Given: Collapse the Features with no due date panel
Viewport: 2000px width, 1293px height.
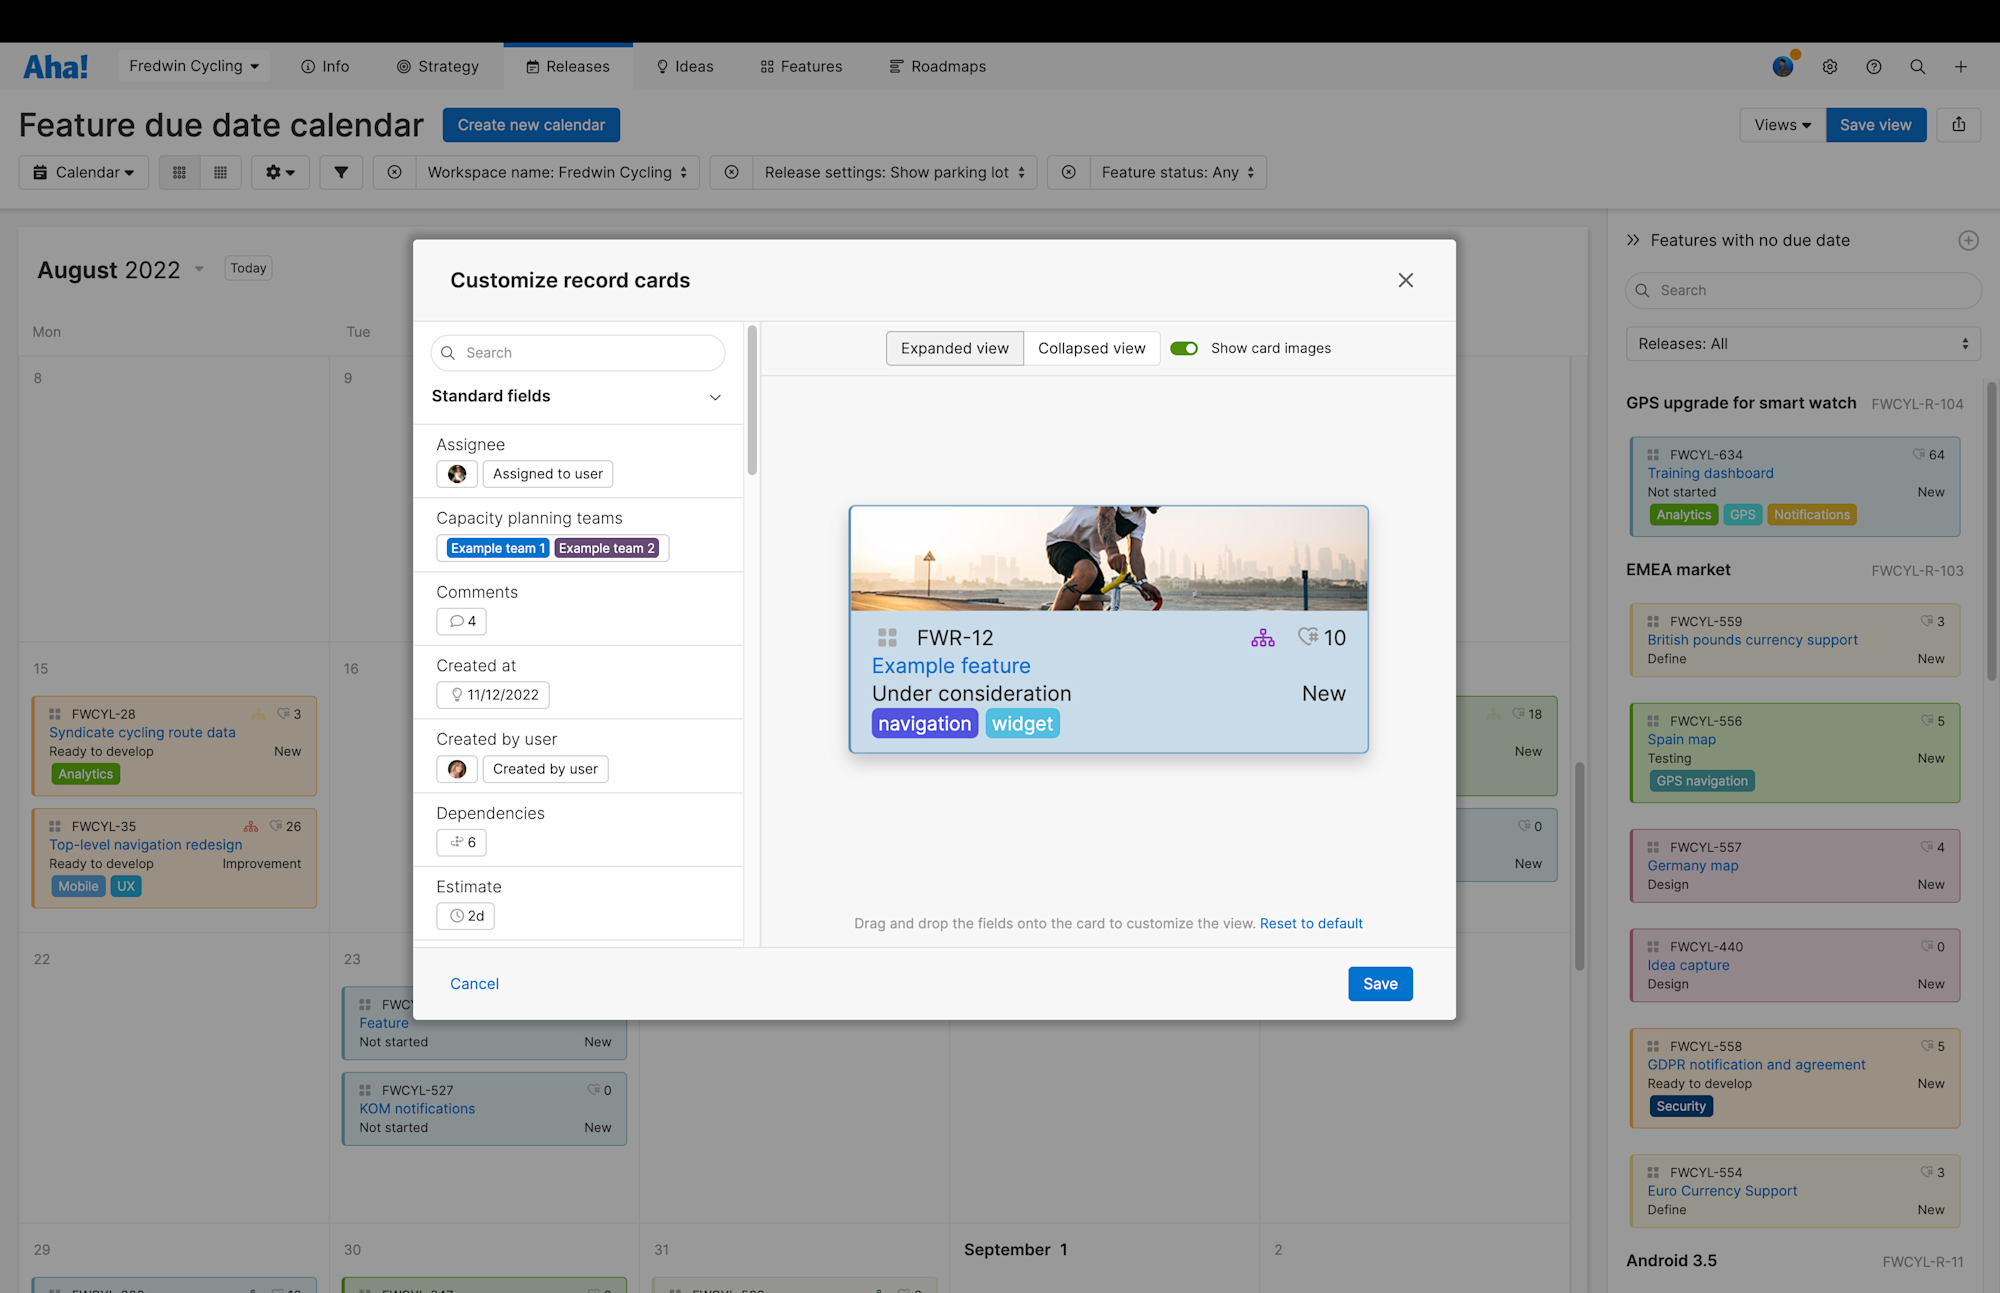Looking at the screenshot, I should [1633, 240].
